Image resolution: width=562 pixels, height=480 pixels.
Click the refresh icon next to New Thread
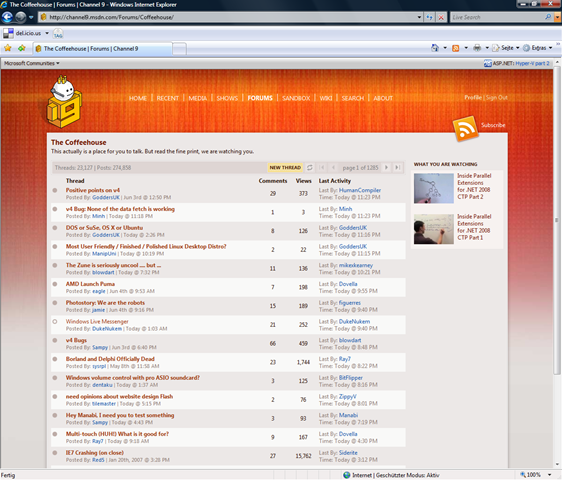point(310,167)
